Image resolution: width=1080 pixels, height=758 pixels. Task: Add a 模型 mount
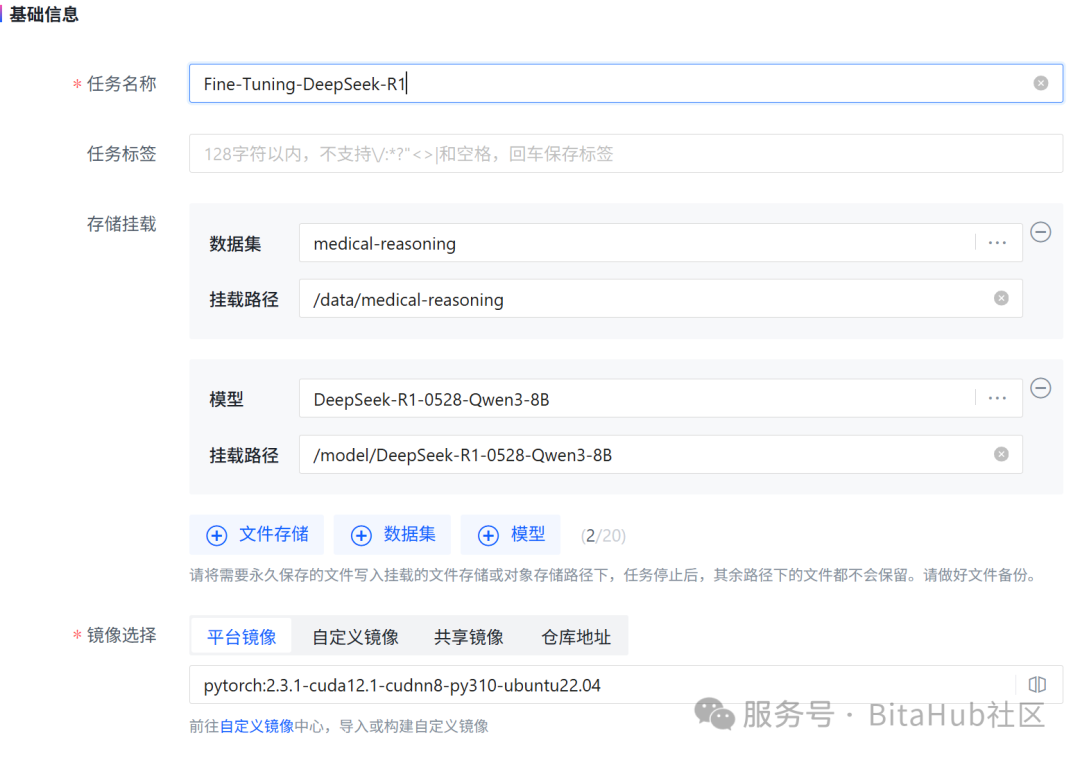tap(511, 535)
